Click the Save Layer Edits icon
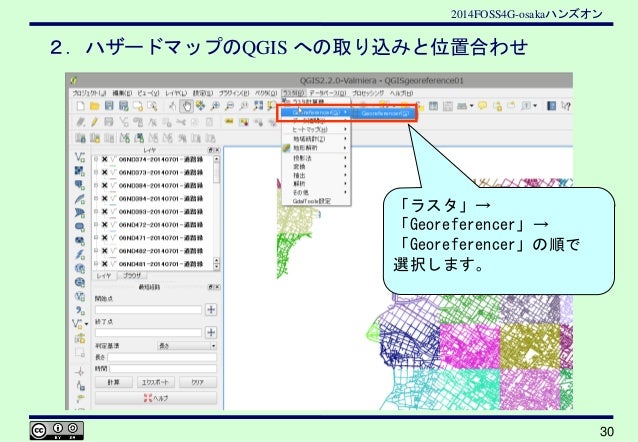Screen dimensions: 638x442 (109, 122)
